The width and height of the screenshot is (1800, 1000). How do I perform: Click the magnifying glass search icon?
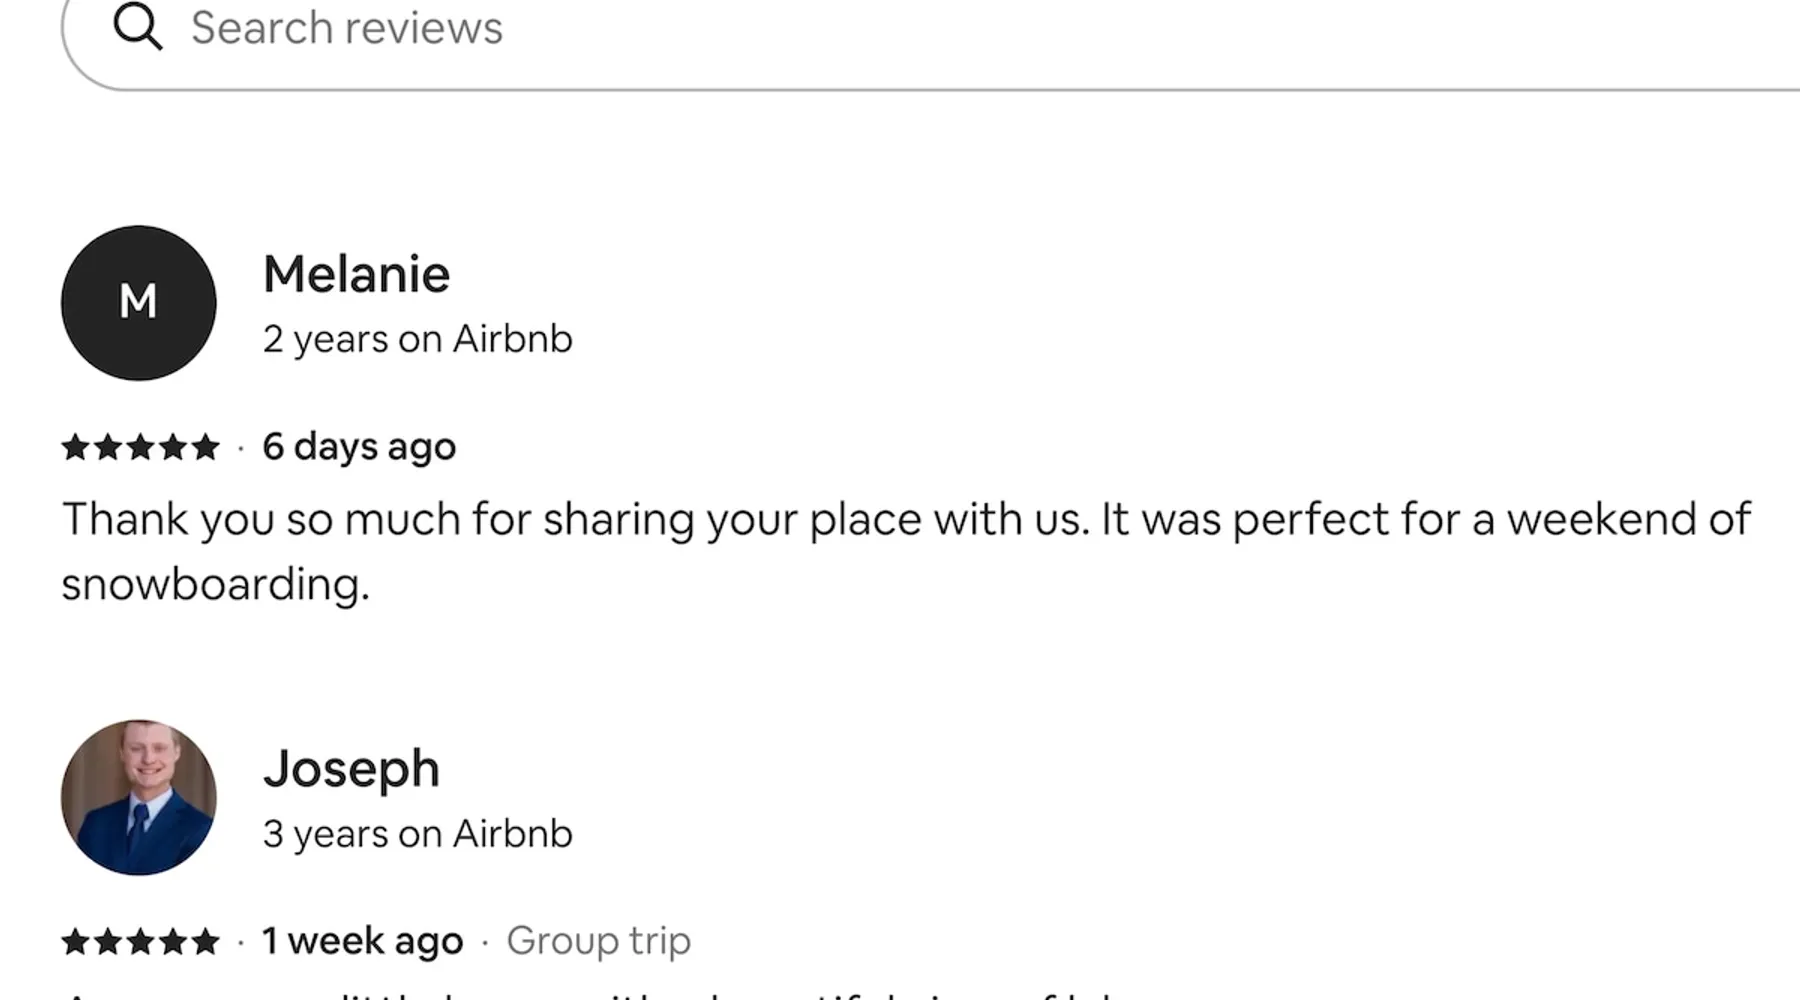click(x=138, y=27)
